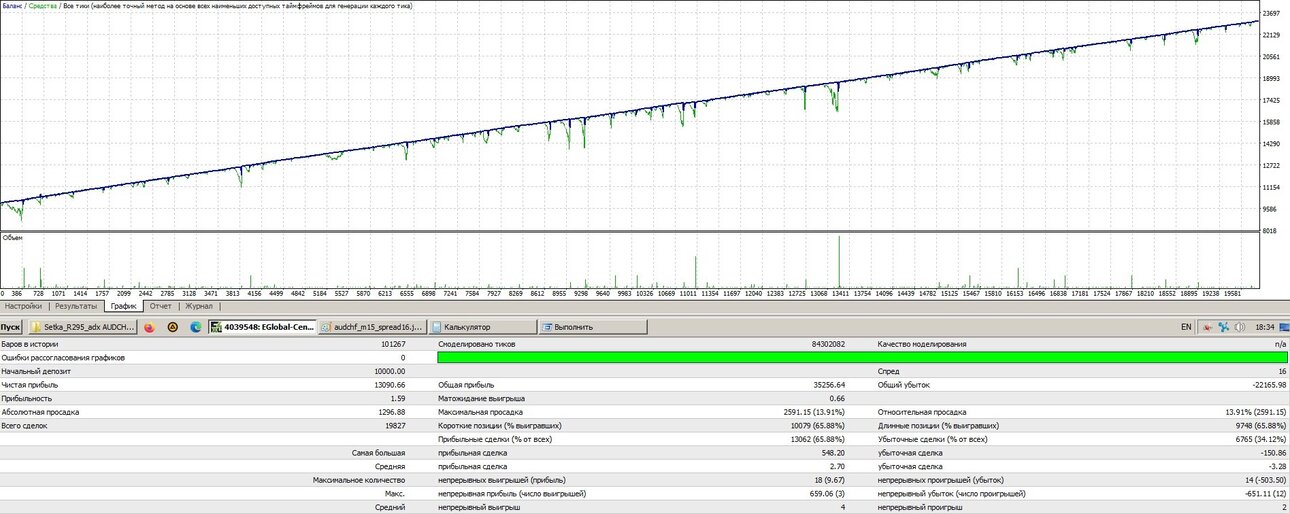Click largest profit trade value 548.20
1290x514 pixels.
(832, 452)
